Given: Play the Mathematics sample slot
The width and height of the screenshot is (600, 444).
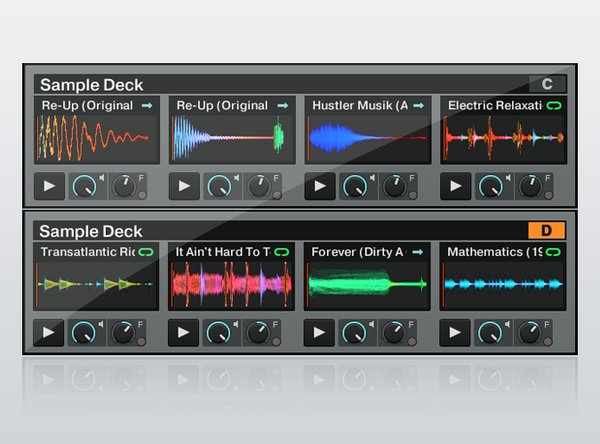Looking at the screenshot, I should click(x=456, y=332).
